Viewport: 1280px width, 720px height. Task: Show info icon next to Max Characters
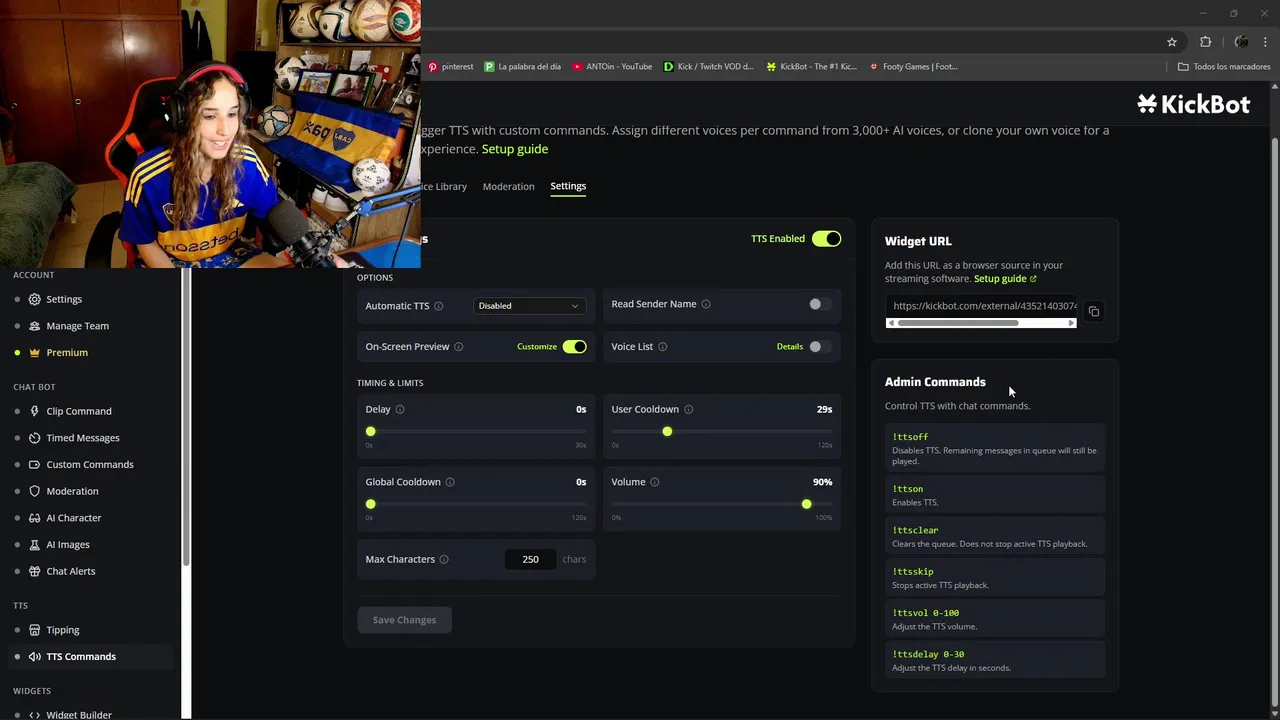coord(444,559)
